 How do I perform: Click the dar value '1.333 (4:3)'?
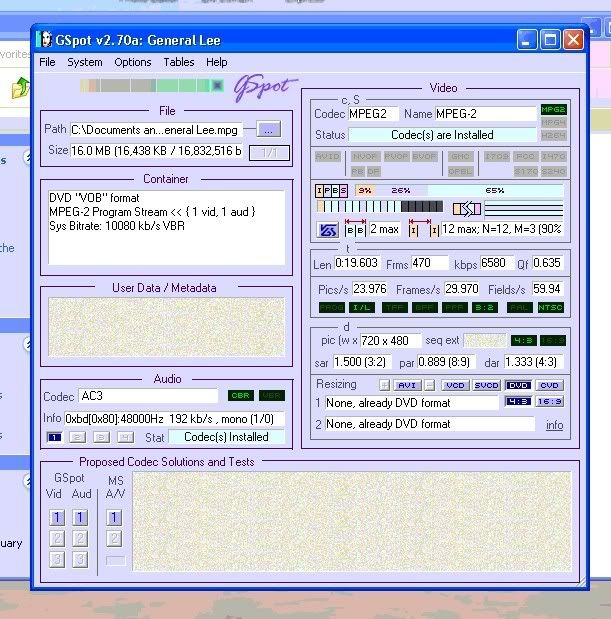click(x=534, y=362)
